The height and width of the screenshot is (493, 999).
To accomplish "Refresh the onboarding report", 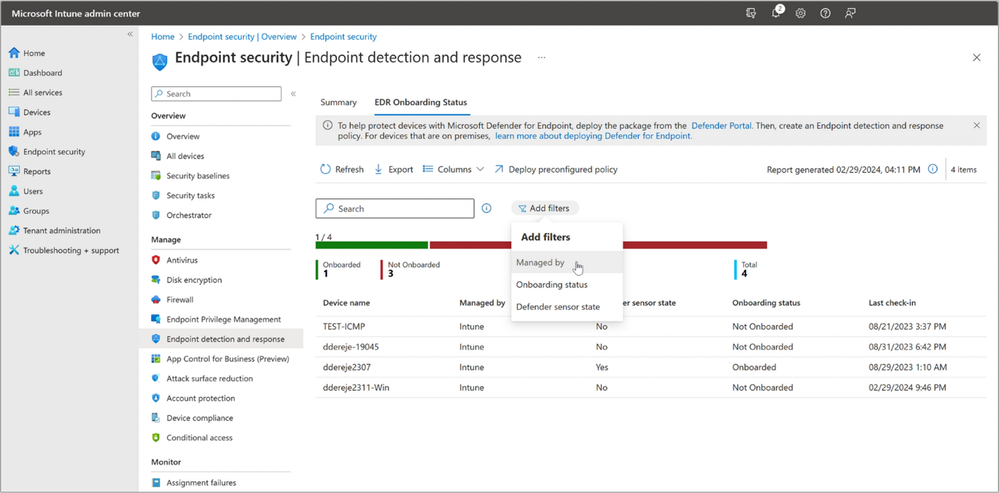I will pos(341,169).
